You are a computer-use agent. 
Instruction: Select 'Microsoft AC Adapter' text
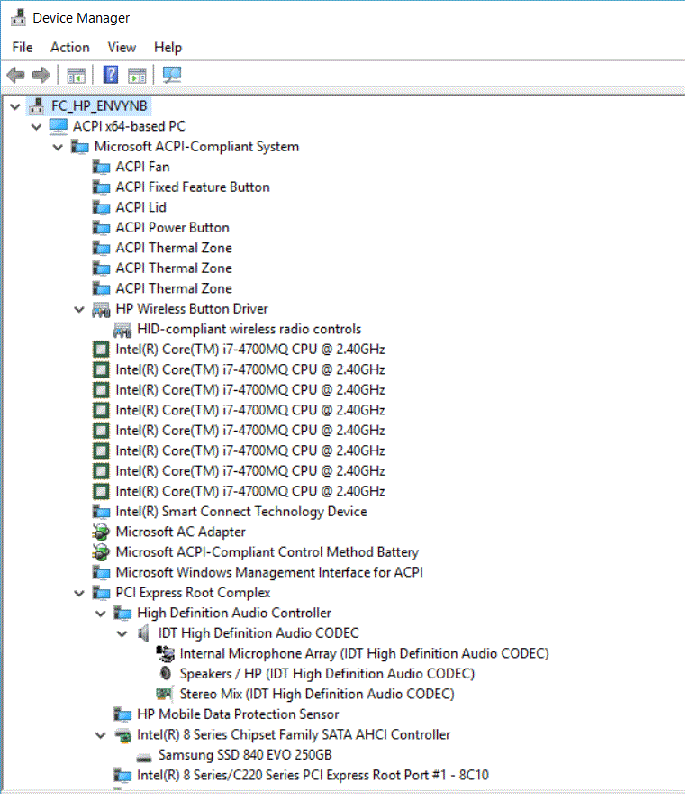pos(181,532)
